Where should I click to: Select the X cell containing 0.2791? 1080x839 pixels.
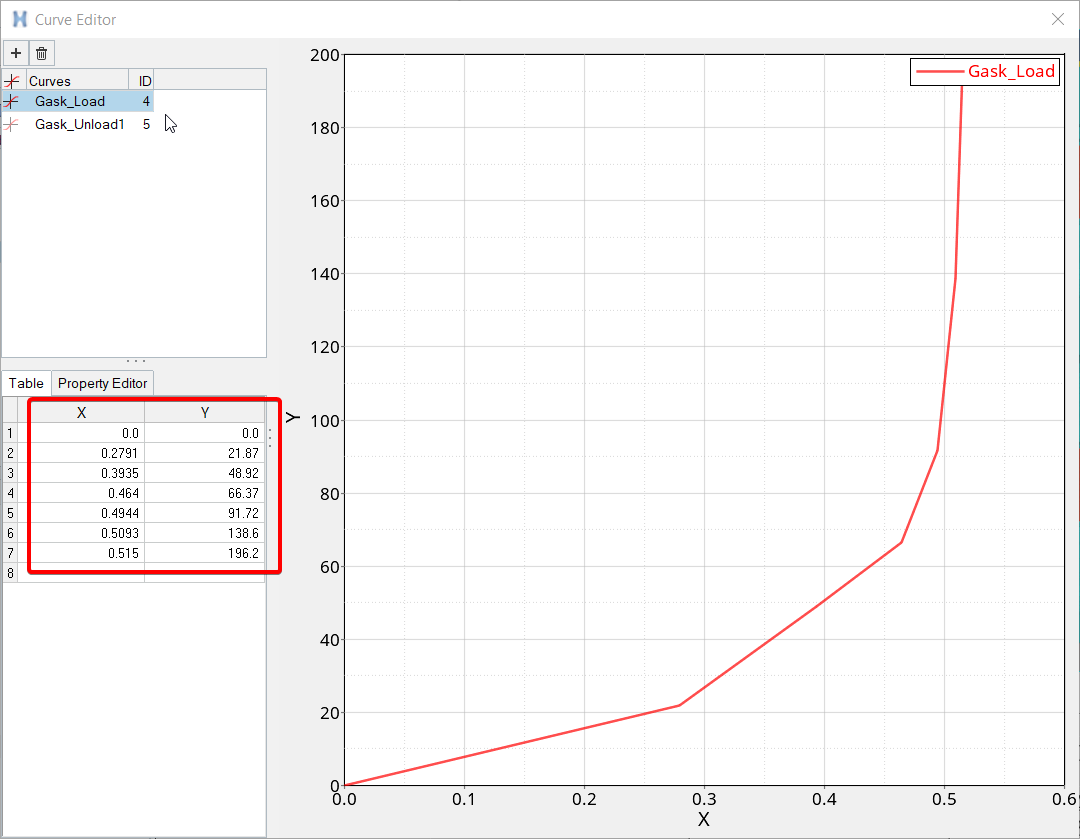tap(82, 453)
